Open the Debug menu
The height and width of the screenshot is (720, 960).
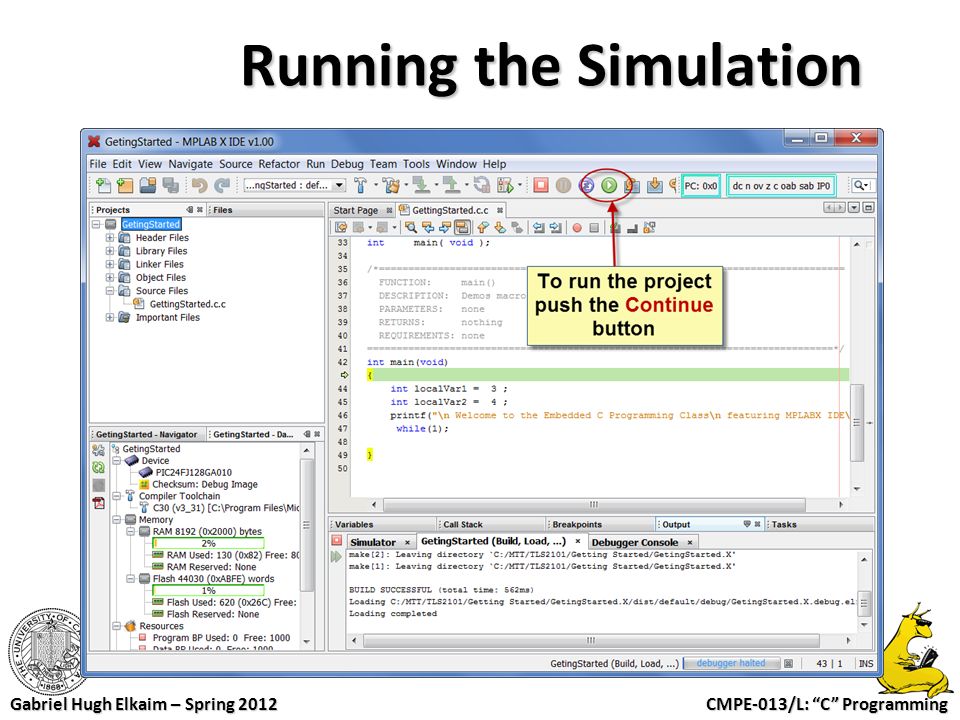tap(347, 164)
